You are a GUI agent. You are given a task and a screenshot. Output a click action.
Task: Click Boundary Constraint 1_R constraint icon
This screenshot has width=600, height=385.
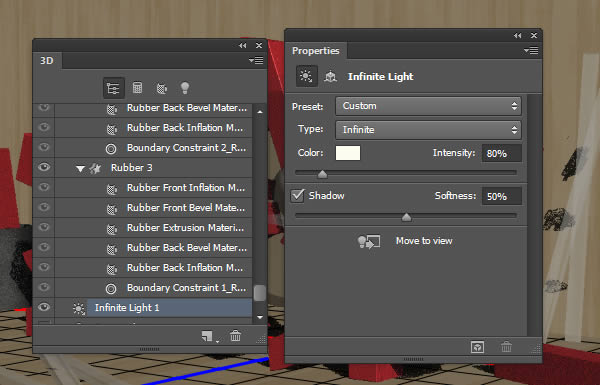pyautogui.click(x=111, y=288)
